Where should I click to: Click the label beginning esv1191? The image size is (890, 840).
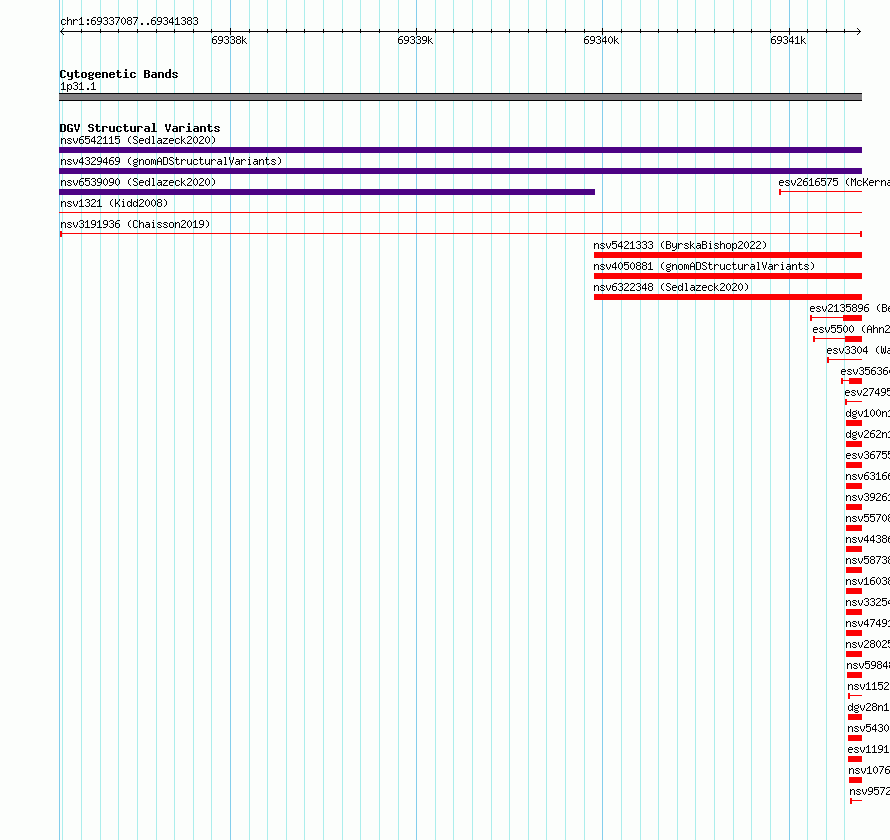click(x=868, y=749)
